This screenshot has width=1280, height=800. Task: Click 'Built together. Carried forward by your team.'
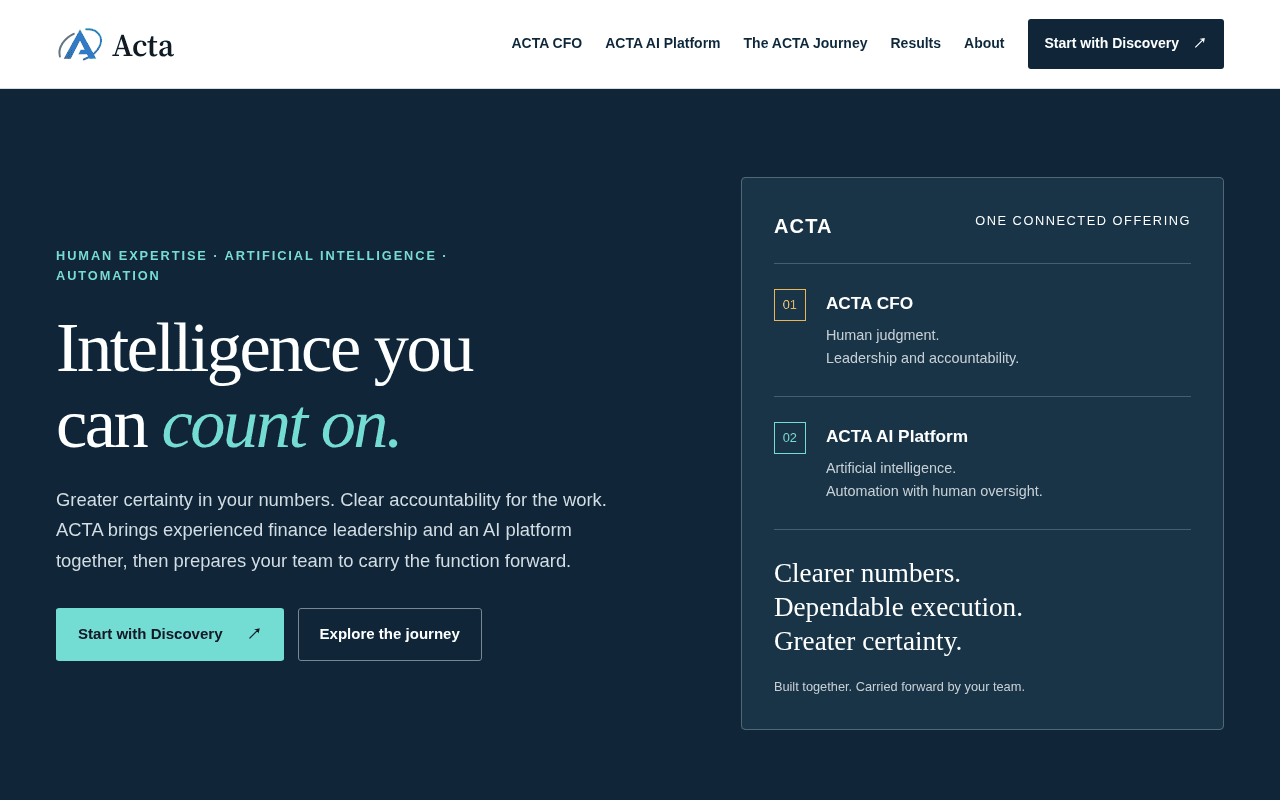click(x=900, y=687)
